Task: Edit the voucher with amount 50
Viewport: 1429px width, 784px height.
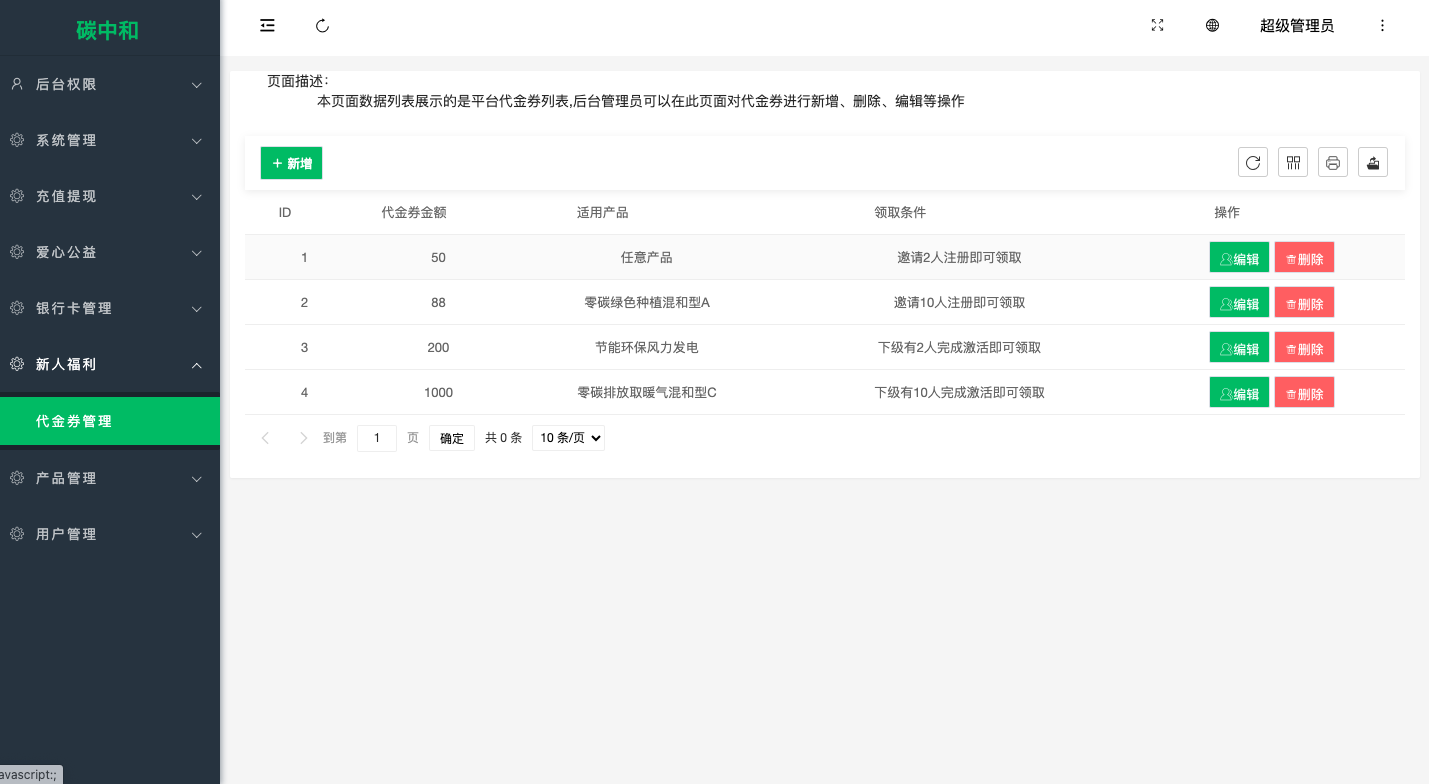Action: click(1239, 258)
